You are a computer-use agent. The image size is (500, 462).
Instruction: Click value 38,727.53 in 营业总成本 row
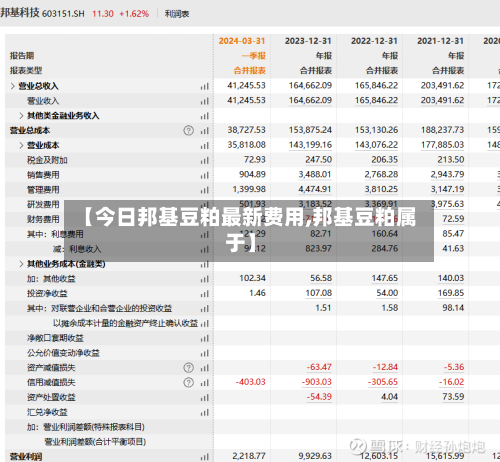pyautogui.click(x=247, y=130)
